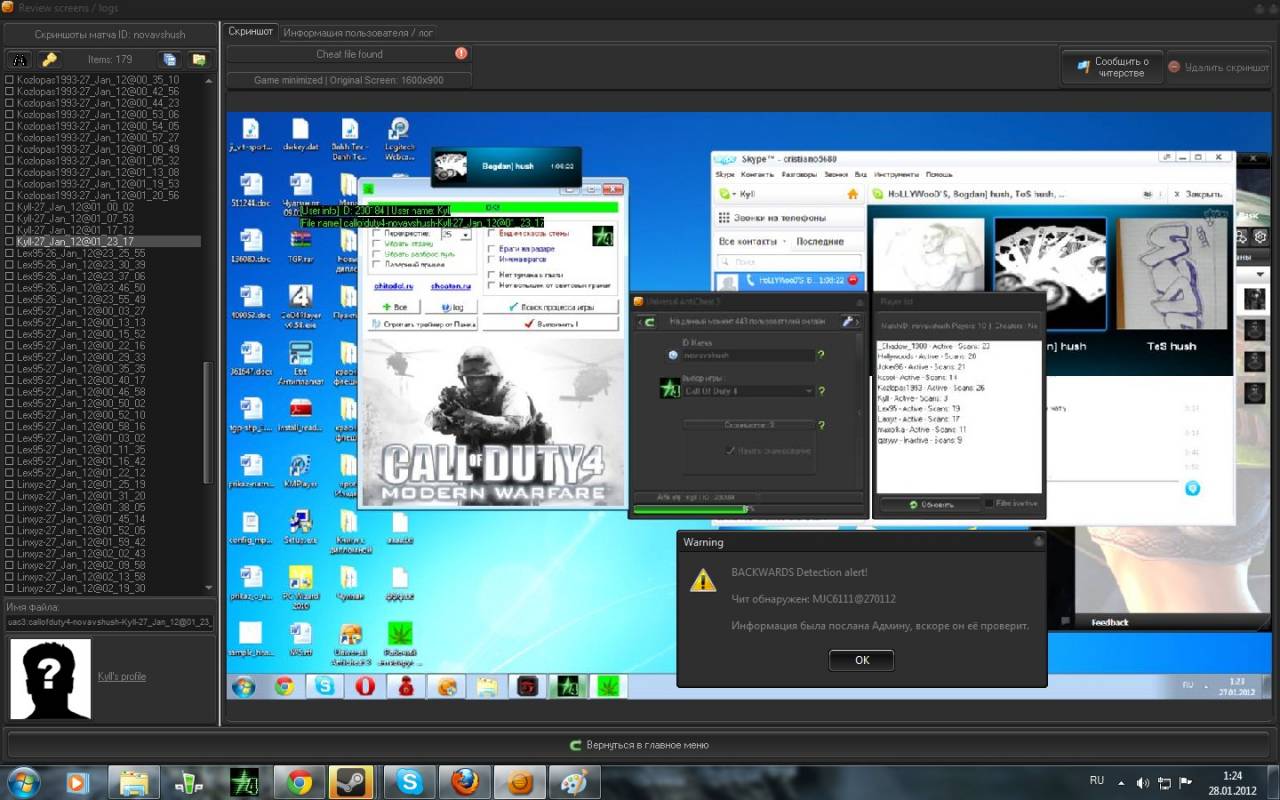Show hidden system tray icons
Screen dimensions: 1280x800
coord(1123,782)
